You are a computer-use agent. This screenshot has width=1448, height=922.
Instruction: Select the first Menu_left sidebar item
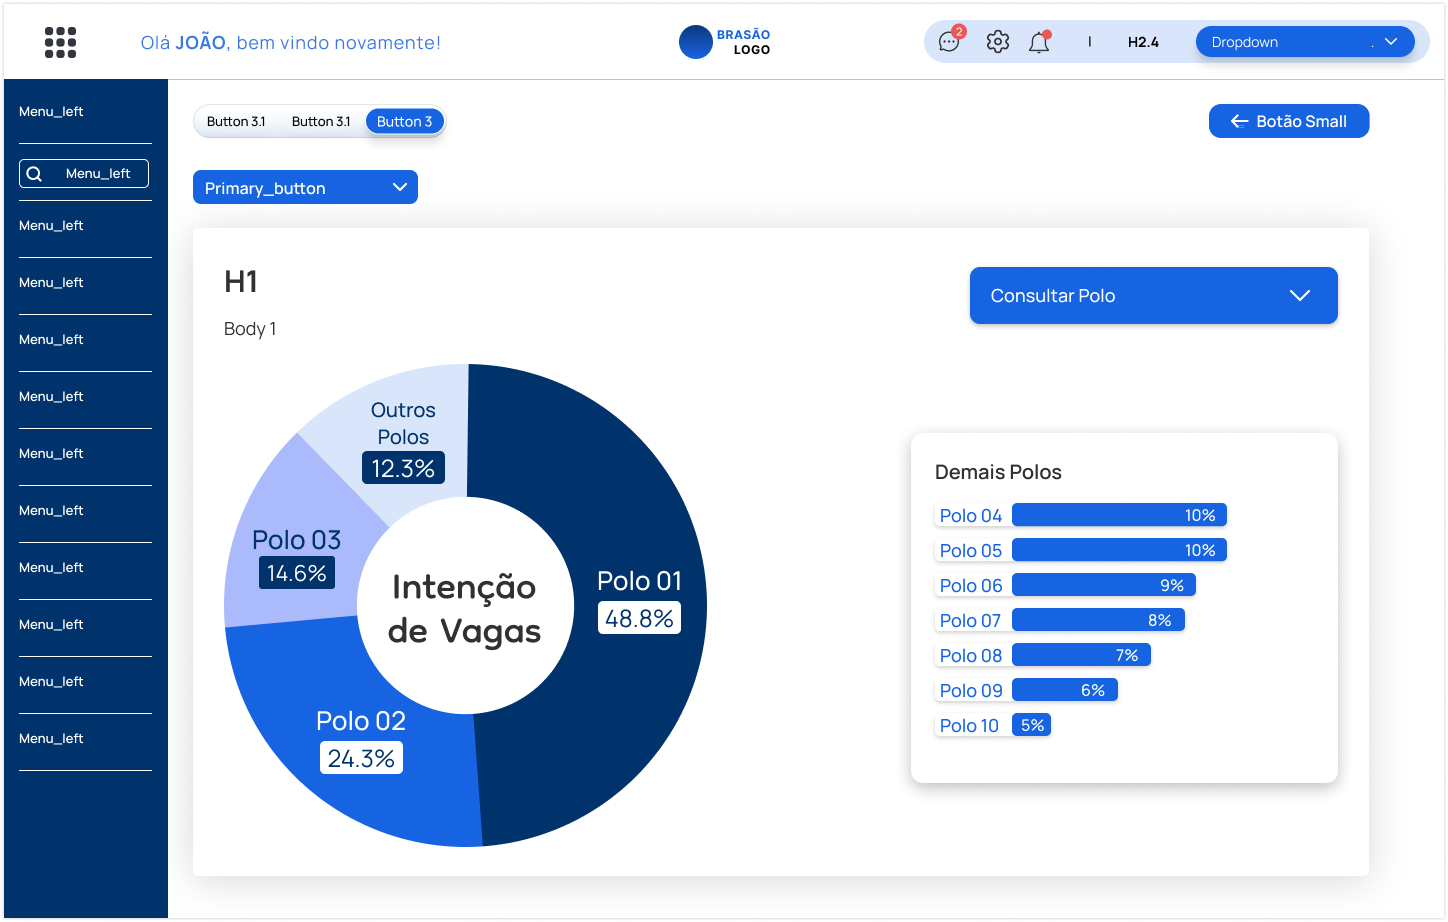(x=51, y=111)
